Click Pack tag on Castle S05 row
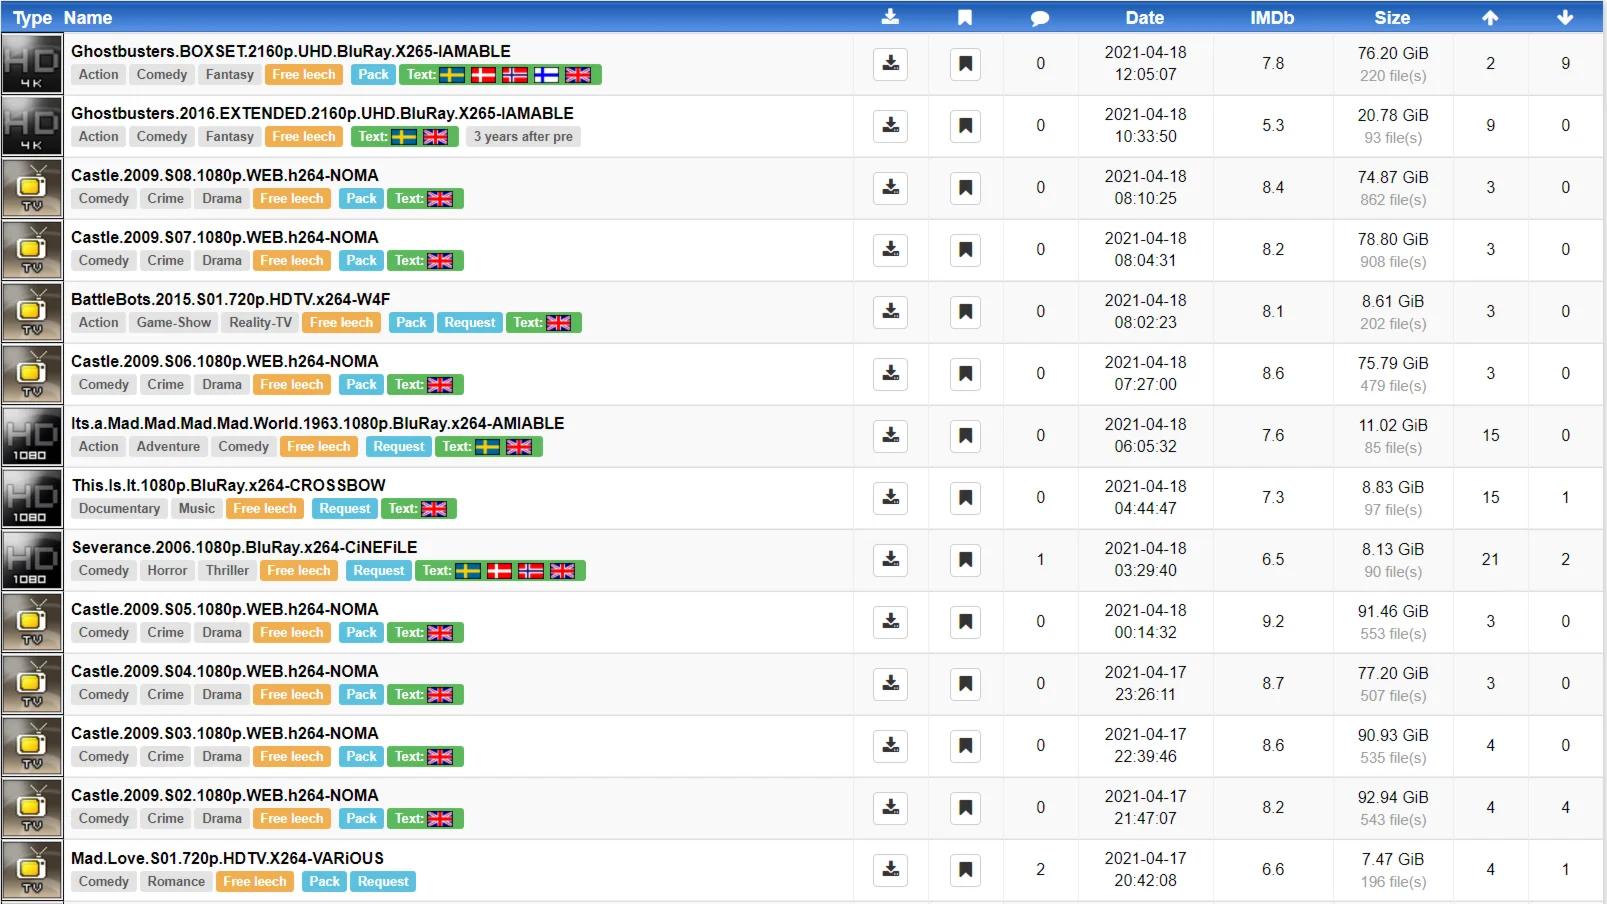The image size is (1607, 904). [361, 632]
